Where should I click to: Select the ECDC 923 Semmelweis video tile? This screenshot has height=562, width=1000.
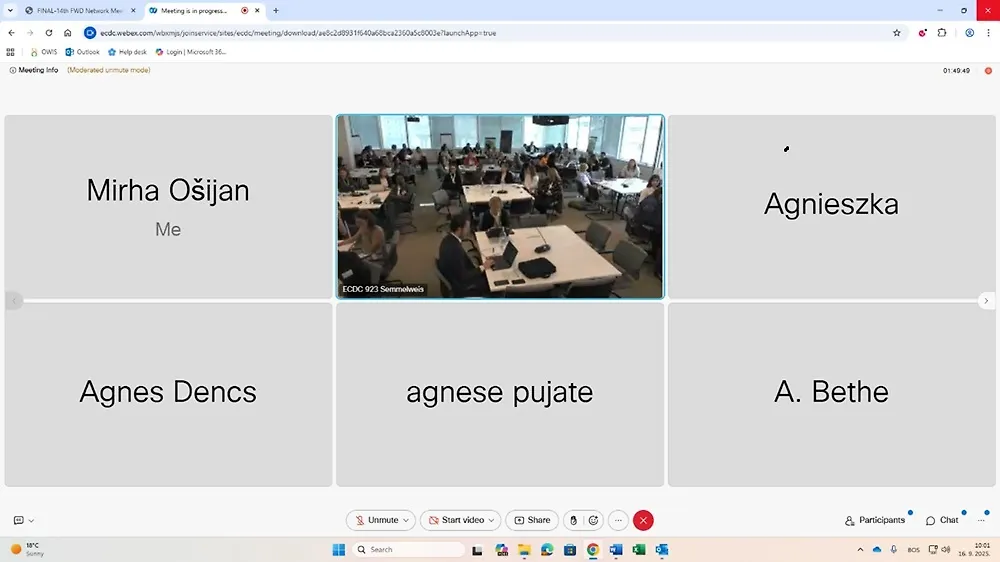[500, 207]
